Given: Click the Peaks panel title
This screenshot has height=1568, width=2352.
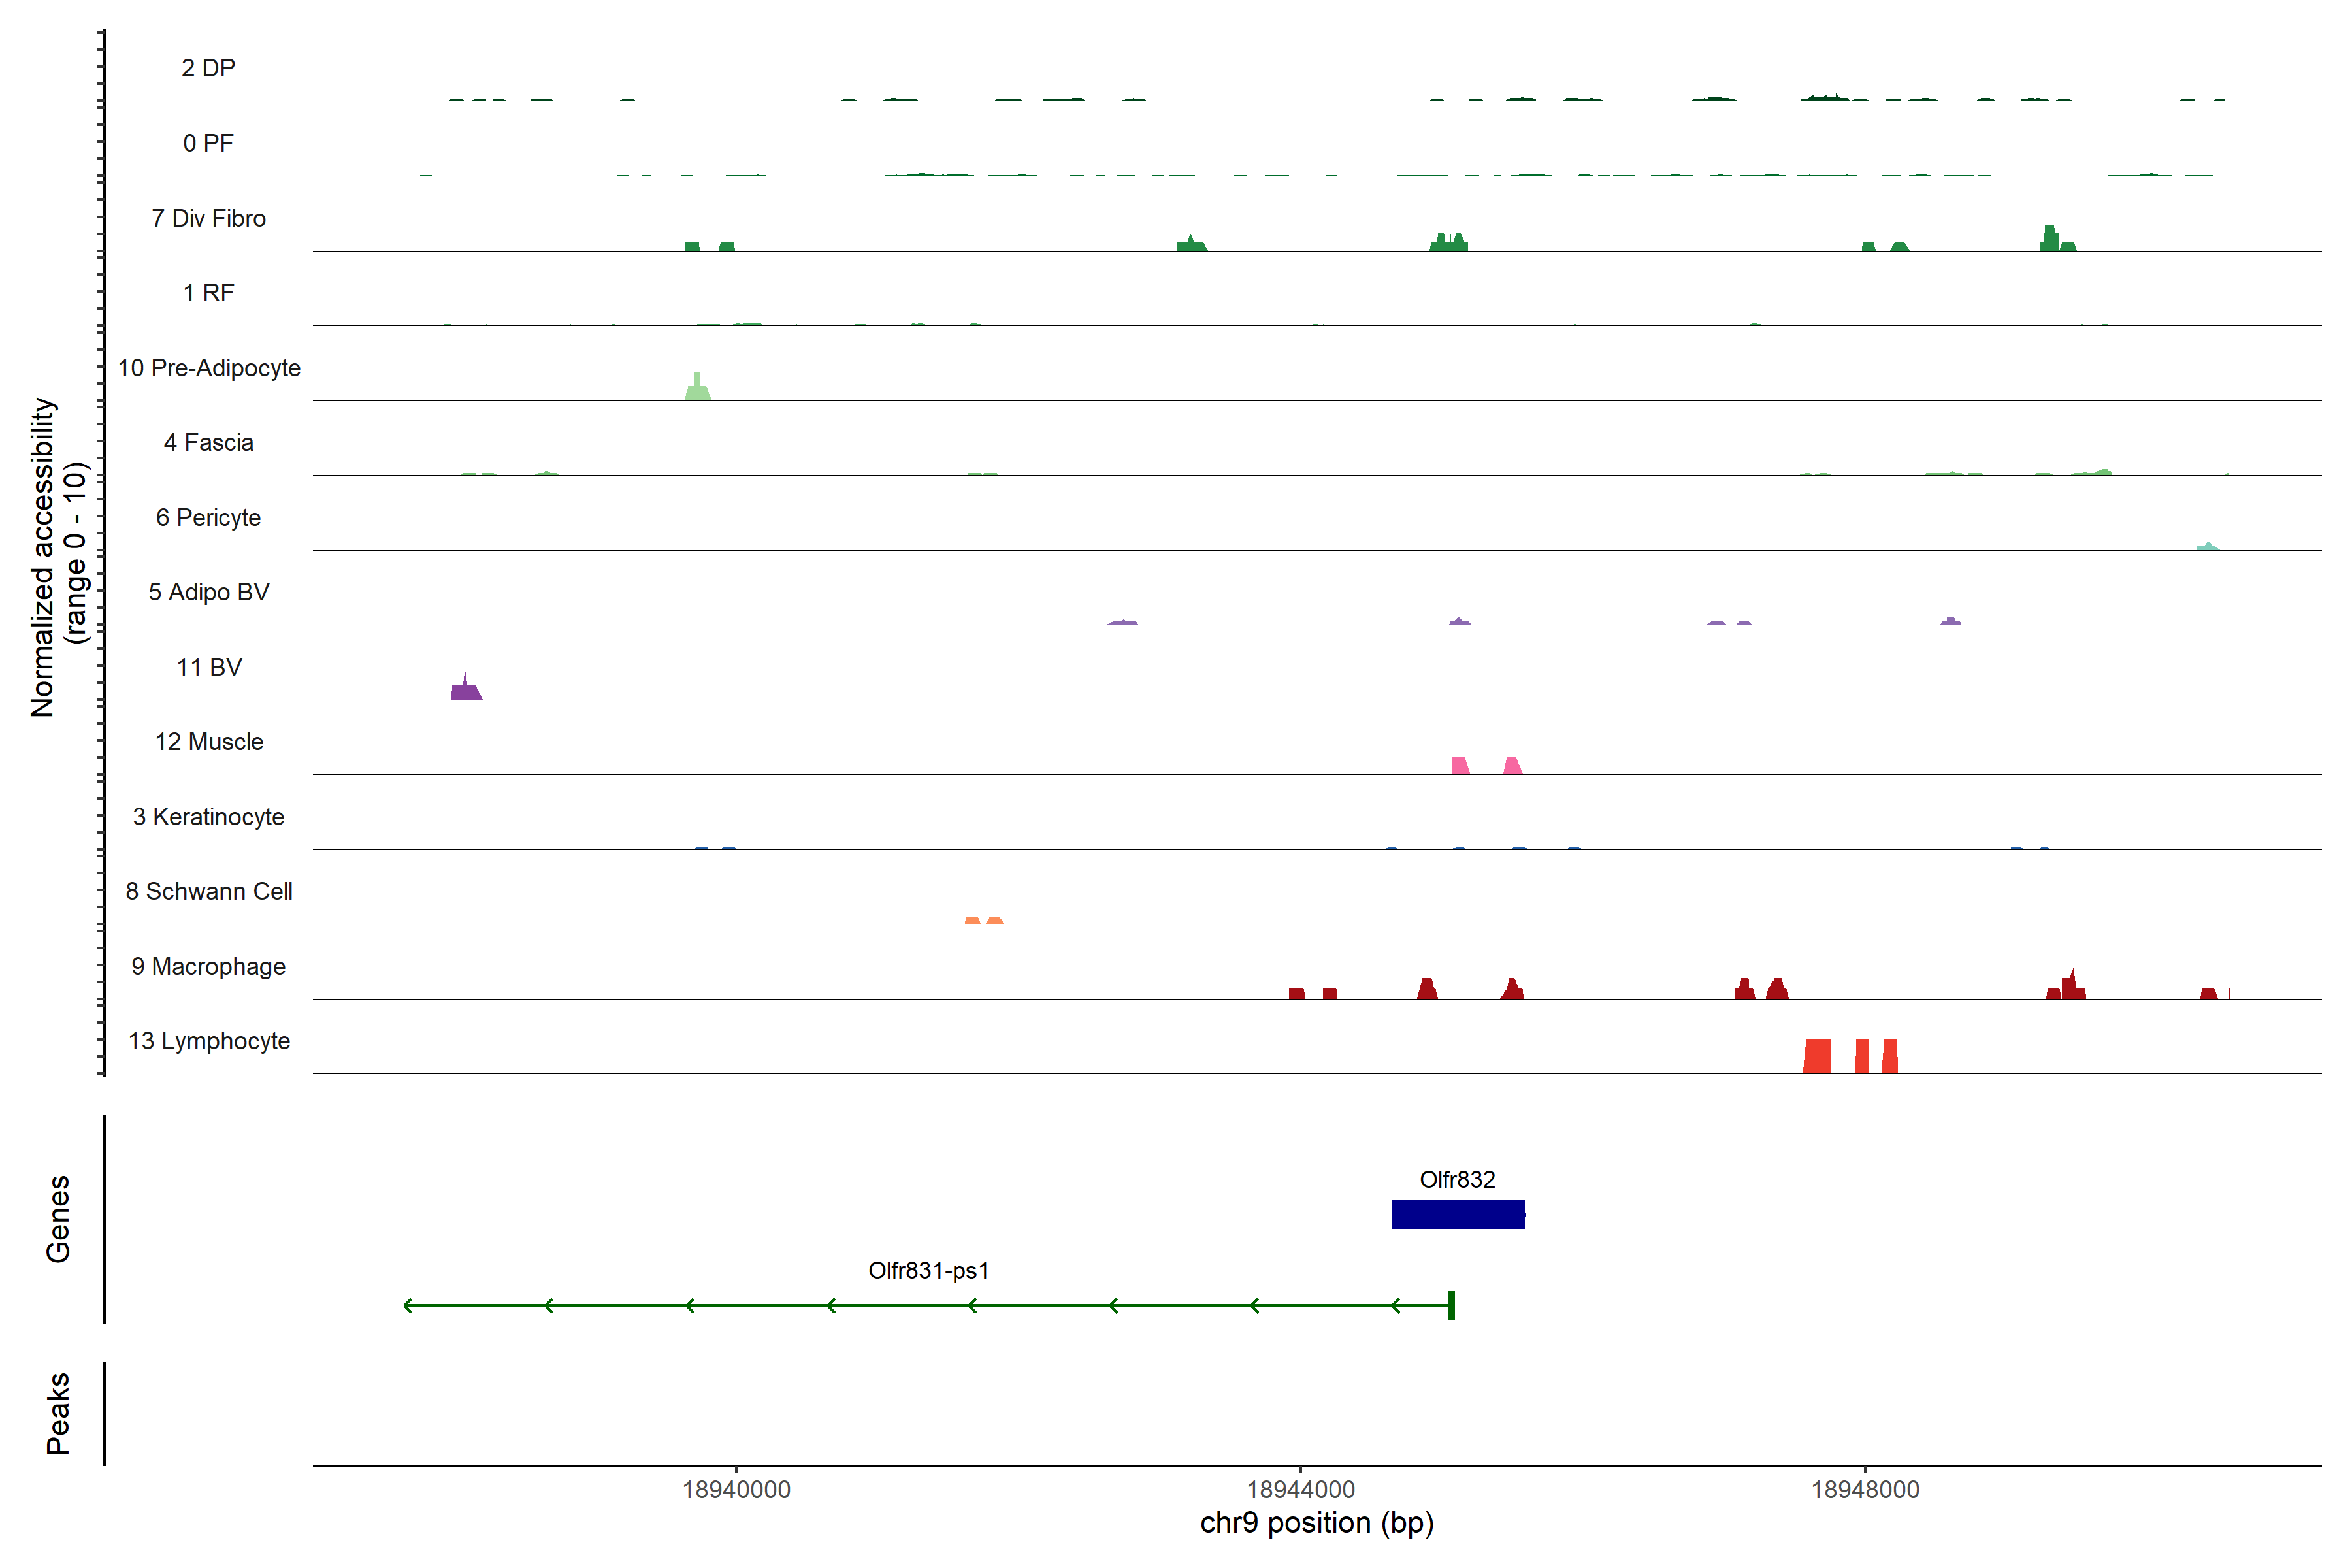Looking at the screenshot, I should (x=58, y=1412).
